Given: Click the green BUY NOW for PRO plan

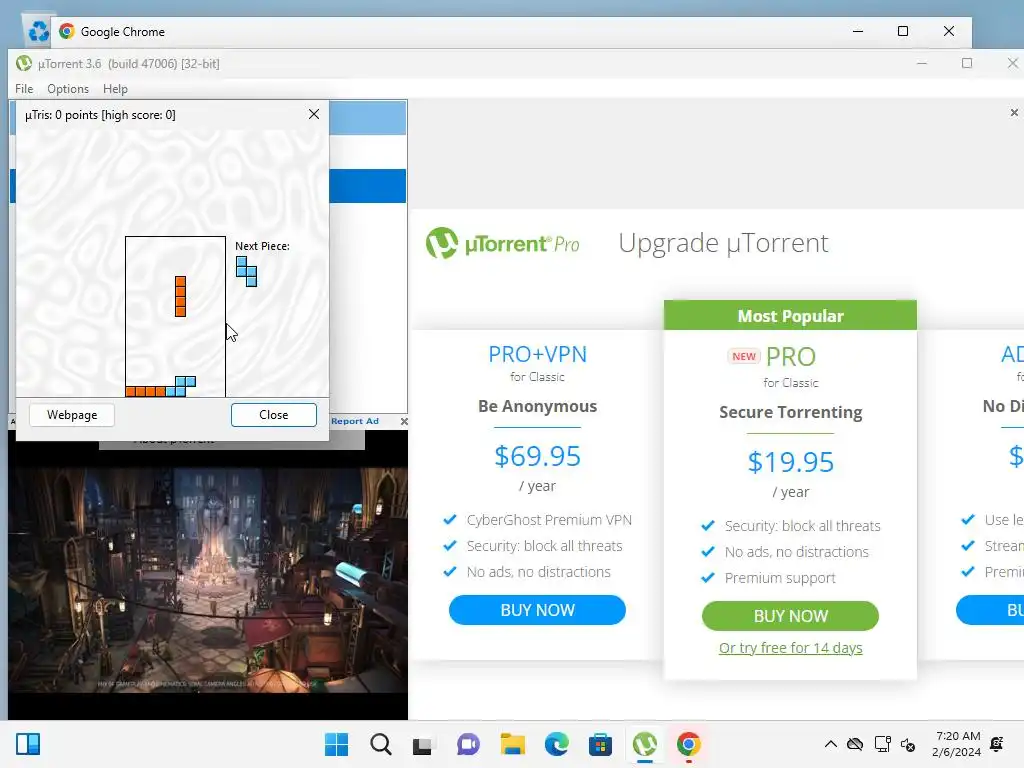Looking at the screenshot, I should (x=790, y=616).
